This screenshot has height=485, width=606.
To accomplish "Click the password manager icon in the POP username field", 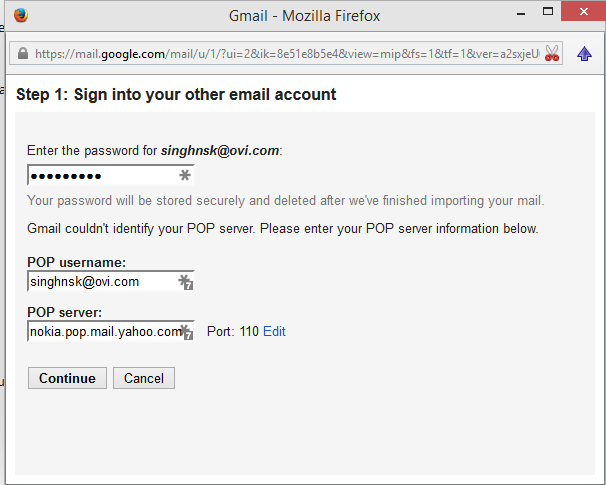I will pyautogui.click(x=186, y=282).
